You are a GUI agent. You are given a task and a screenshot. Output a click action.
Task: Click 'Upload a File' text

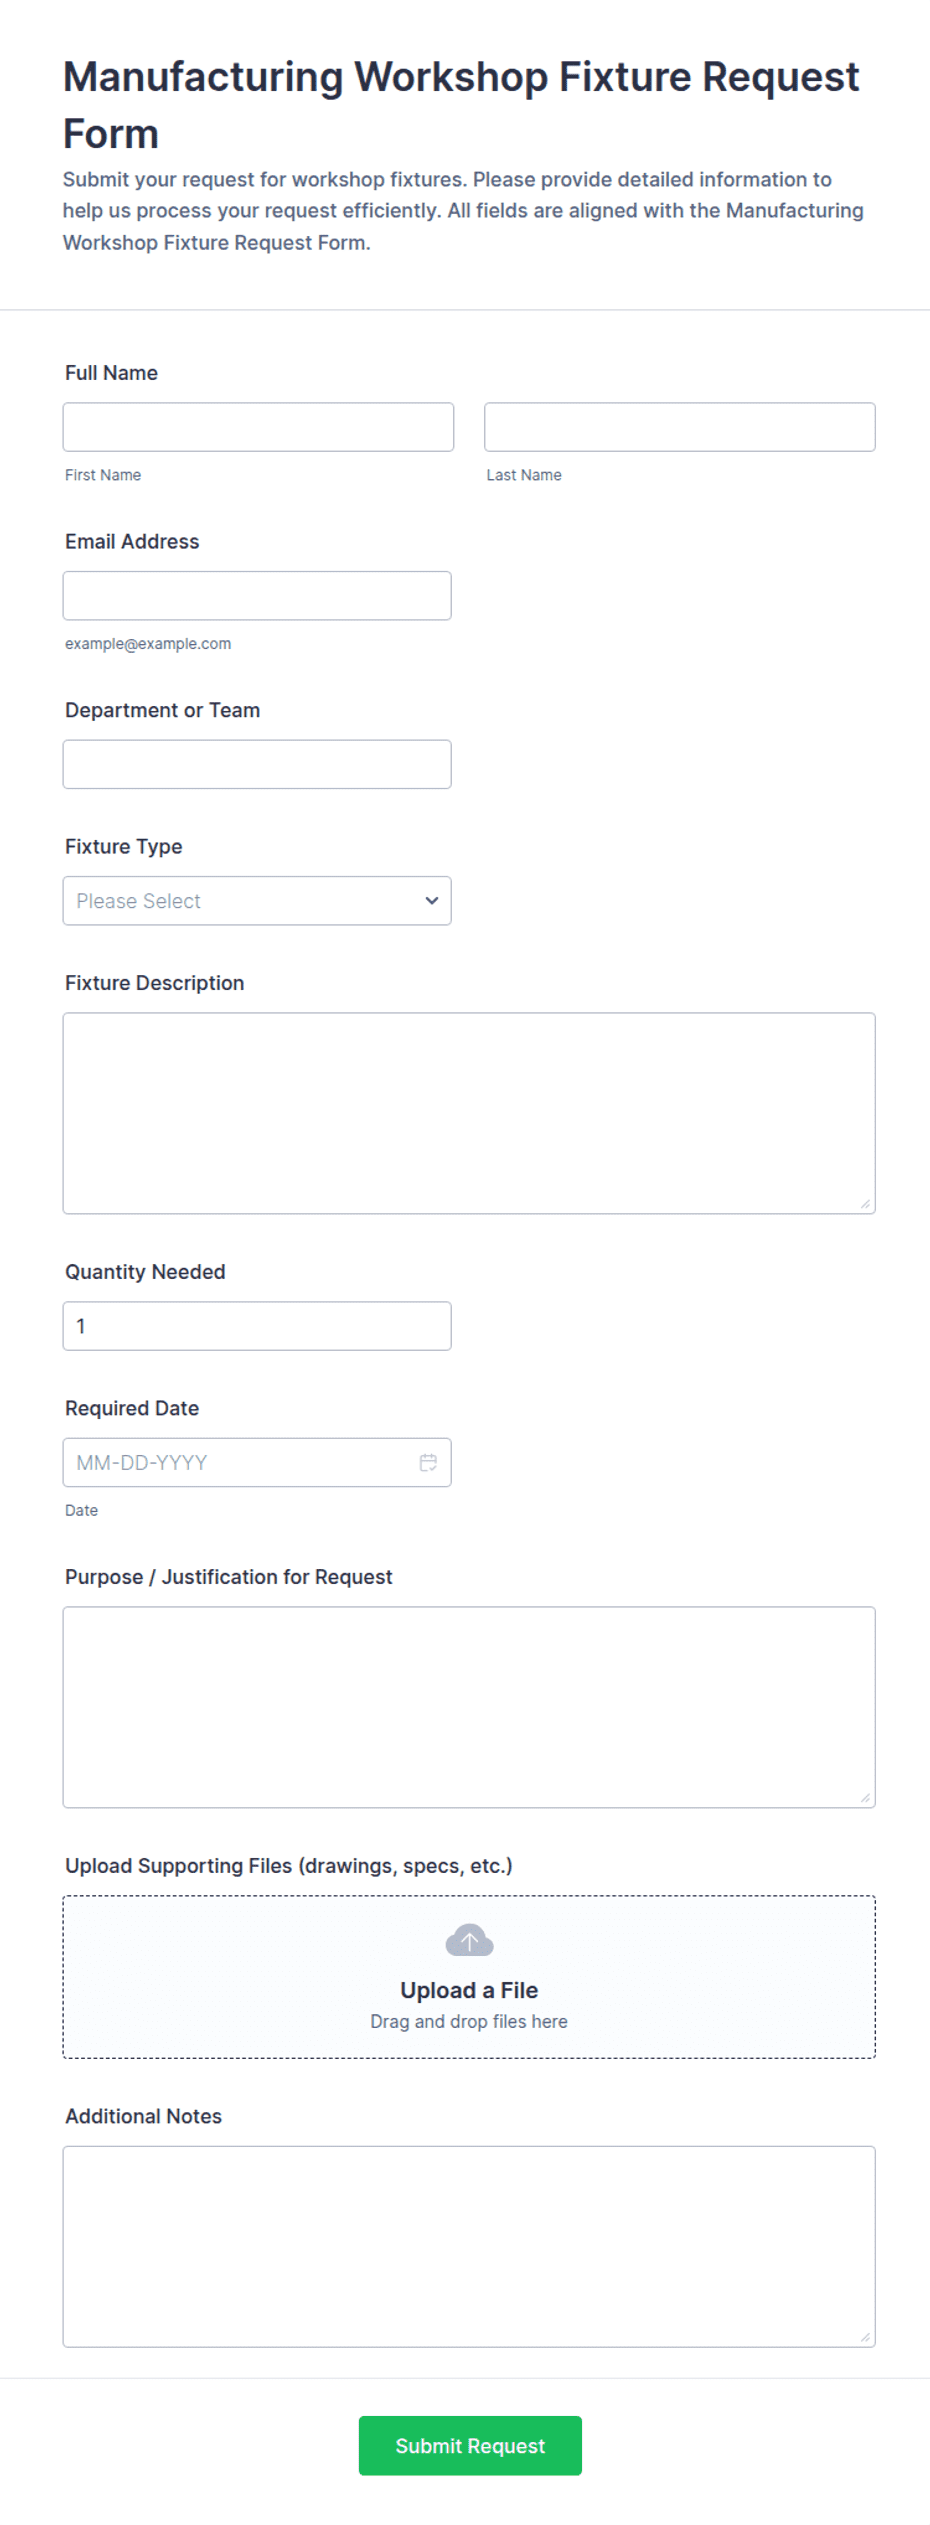469,1990
